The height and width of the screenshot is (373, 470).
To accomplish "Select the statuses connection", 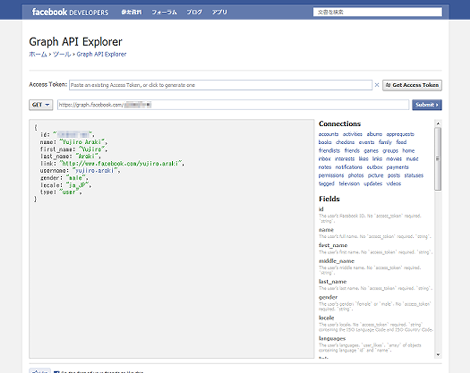I will pyautogui.click(x=414, y=175).
